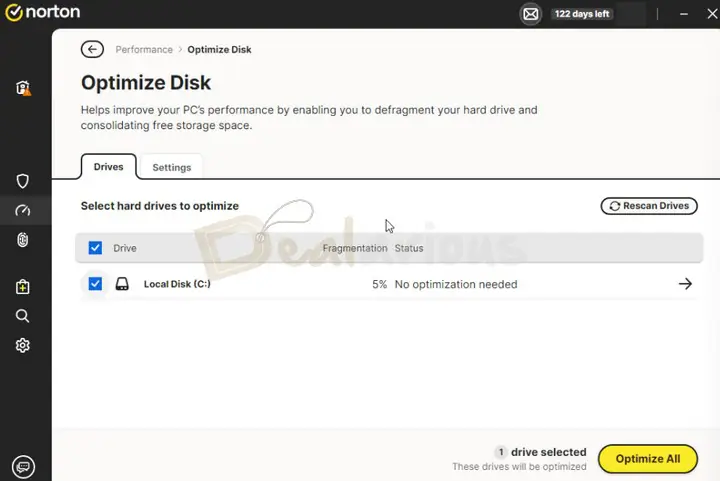Screen dimensions: 720x481
Task: Click the 5% fragmentation value
Action: tap(379, 285)
